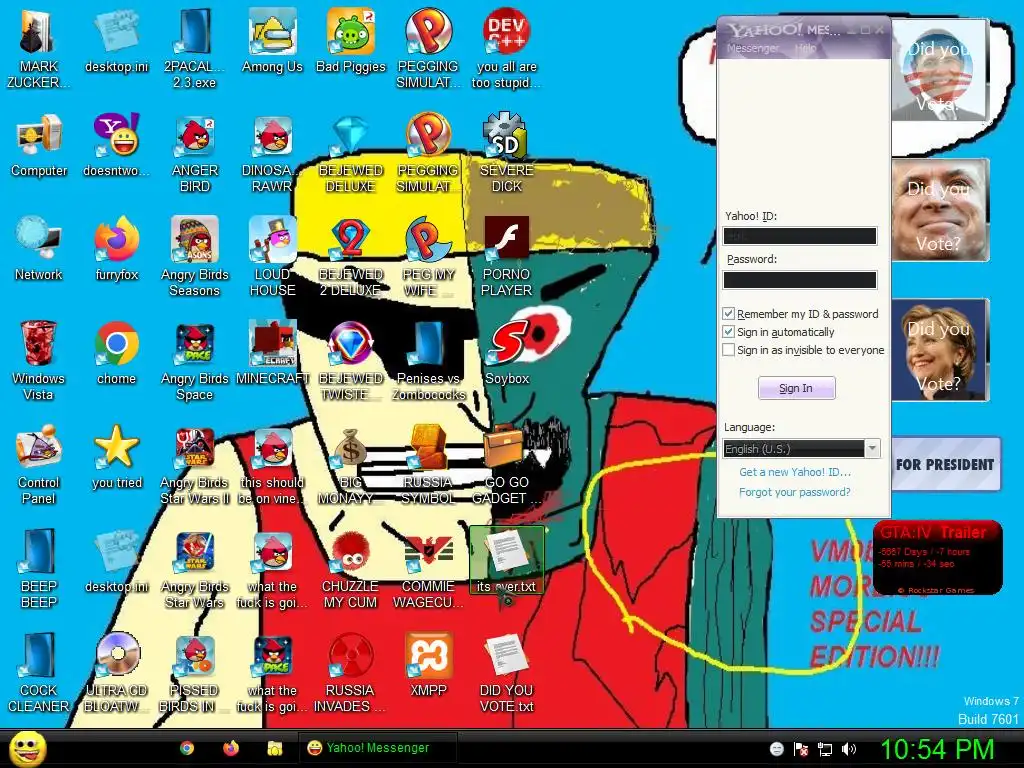Uncheck 'Sign in automatically'
The image size is (1024, 768).
729,332
